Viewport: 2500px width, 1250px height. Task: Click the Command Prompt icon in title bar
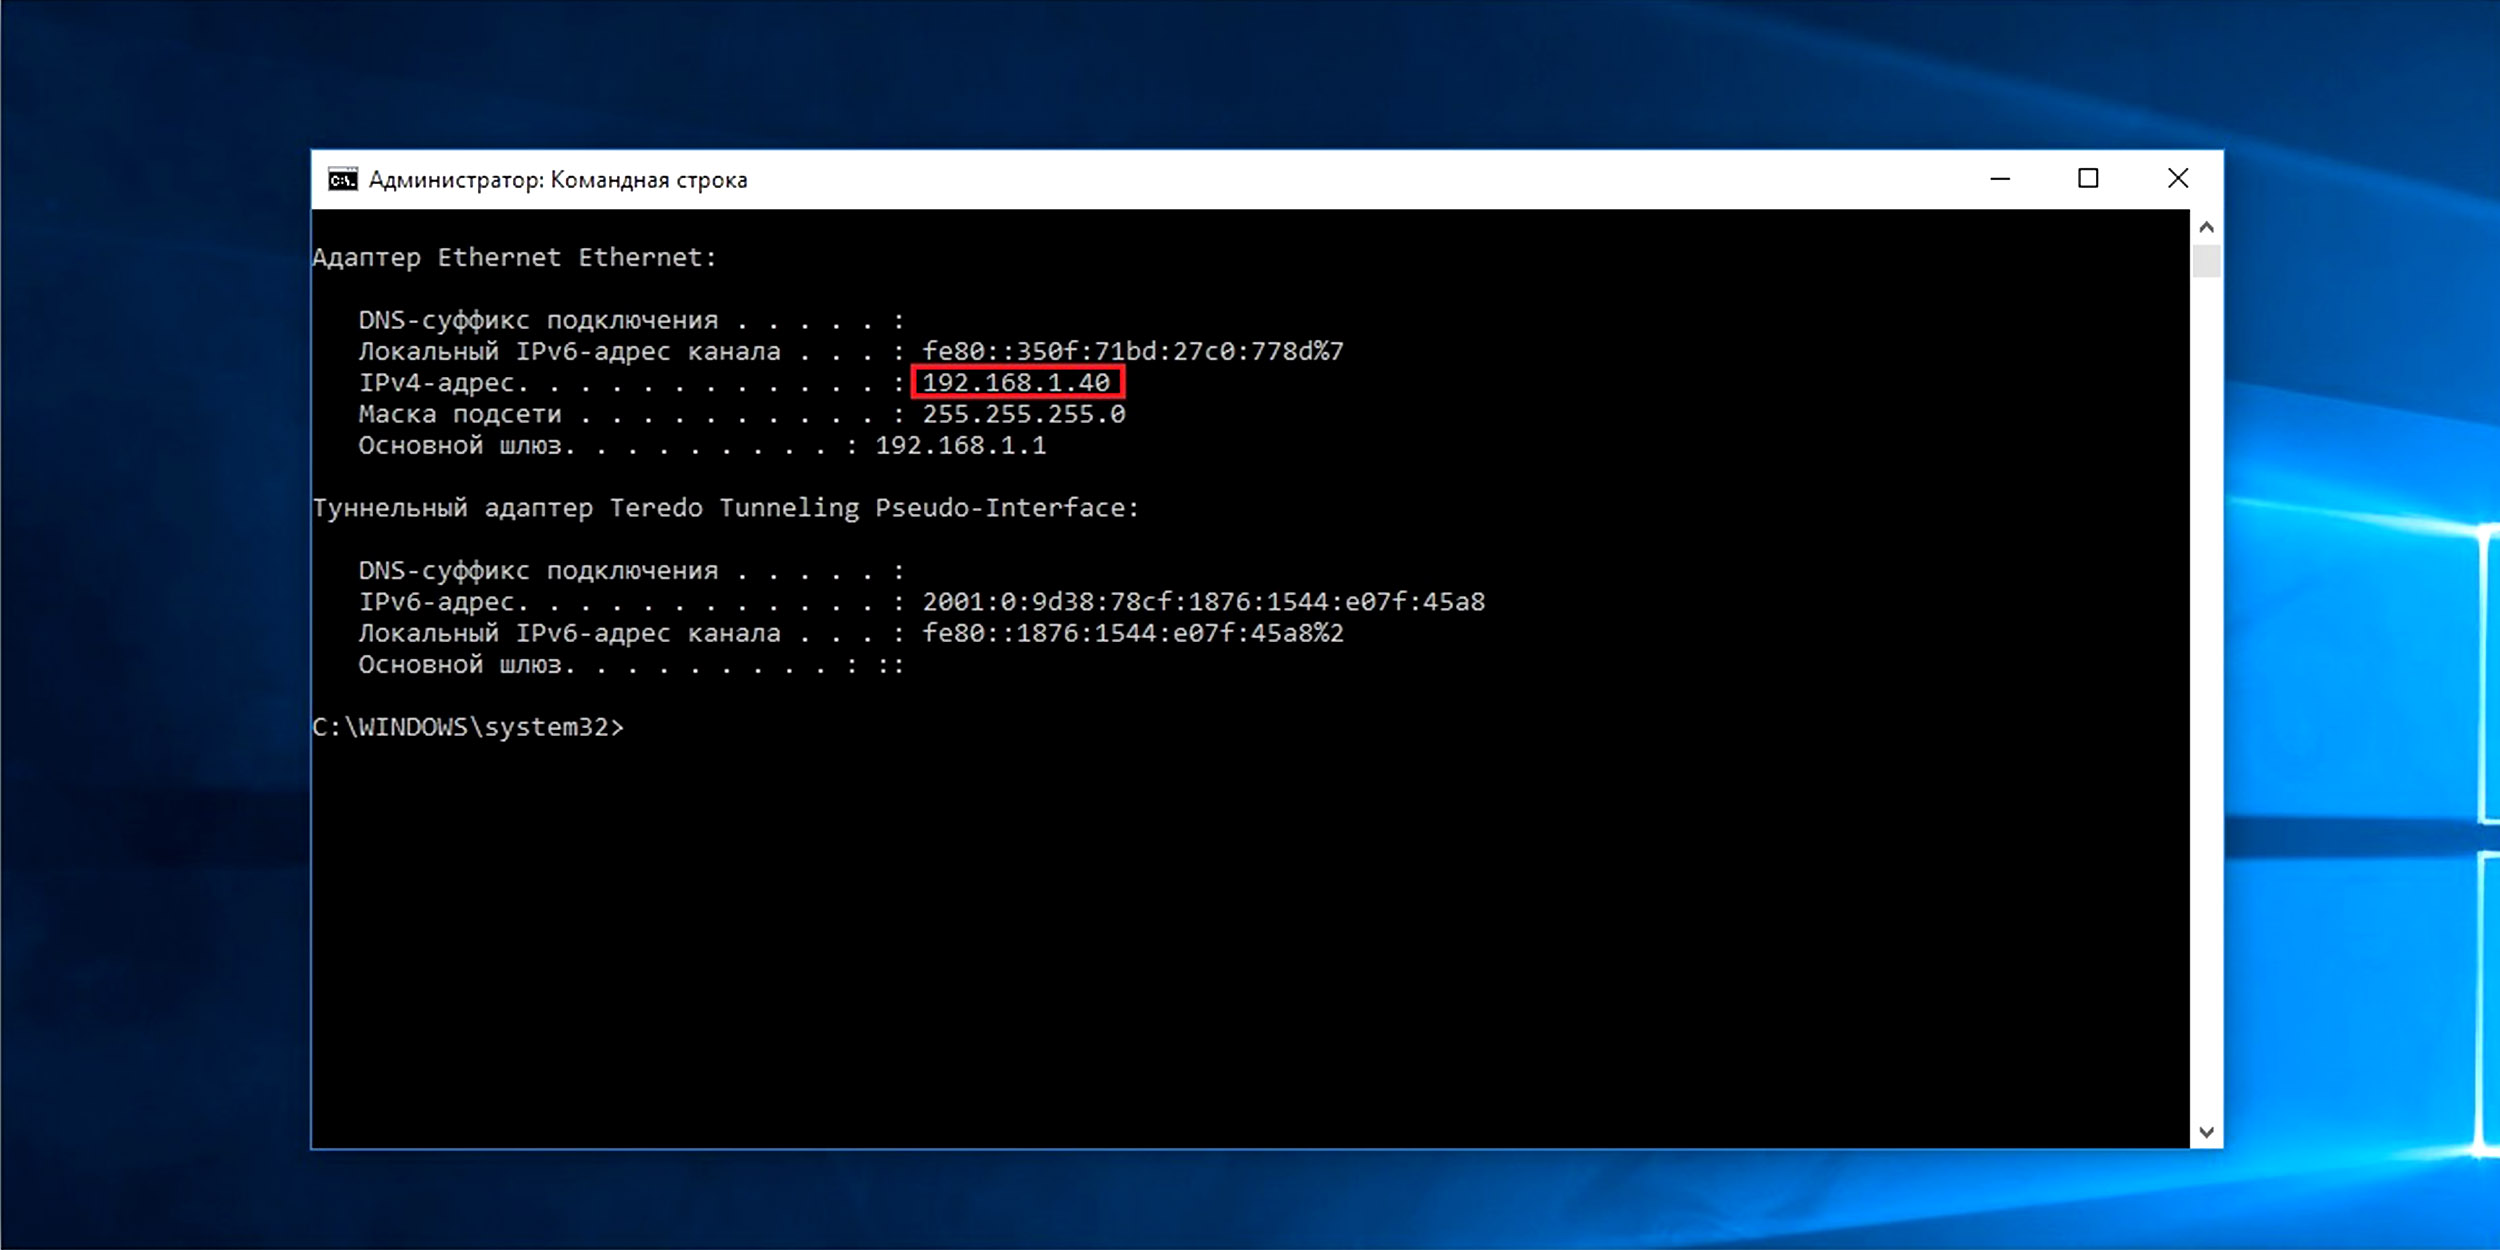pyautogui.click(x=342, y=180)
